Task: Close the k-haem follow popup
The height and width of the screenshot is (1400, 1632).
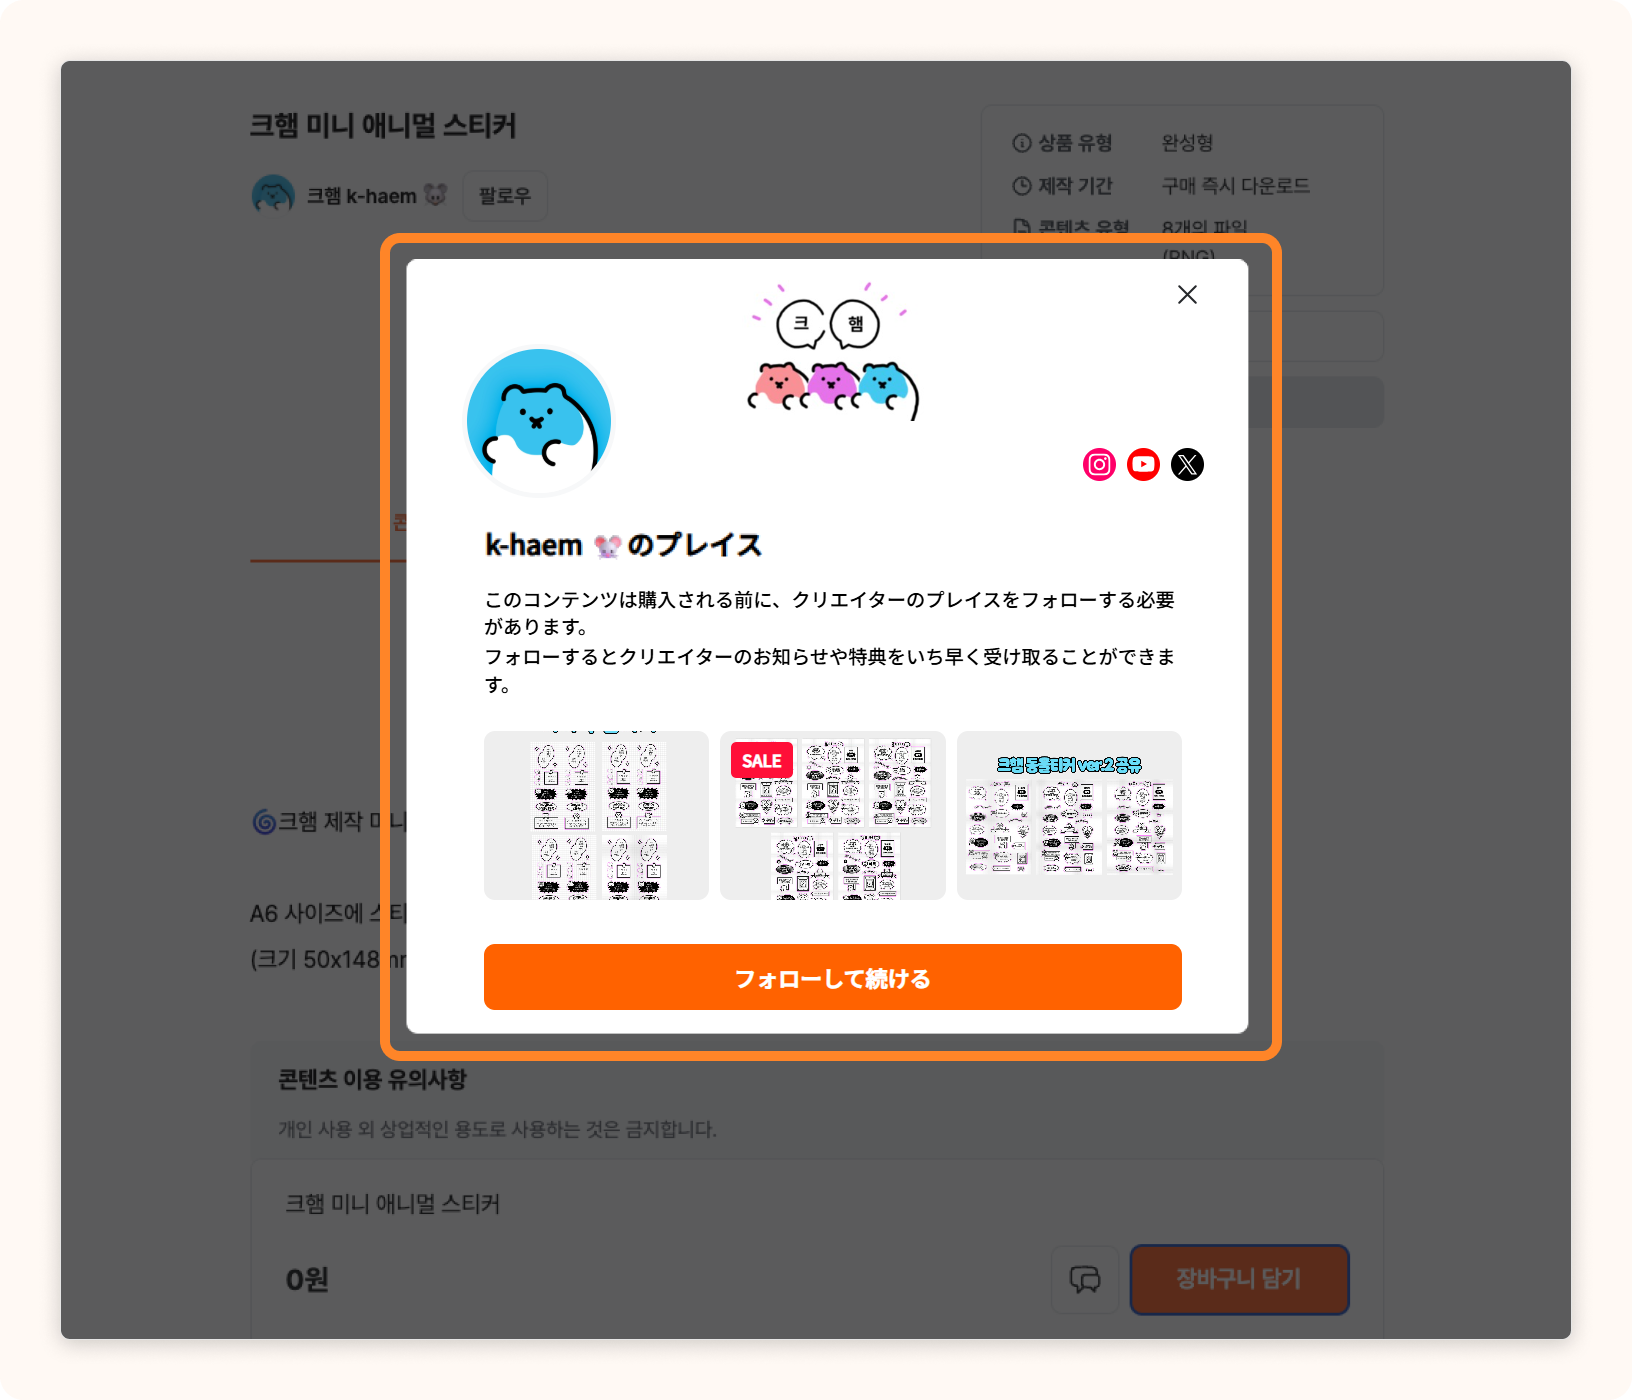Action: pos(1187,294)
